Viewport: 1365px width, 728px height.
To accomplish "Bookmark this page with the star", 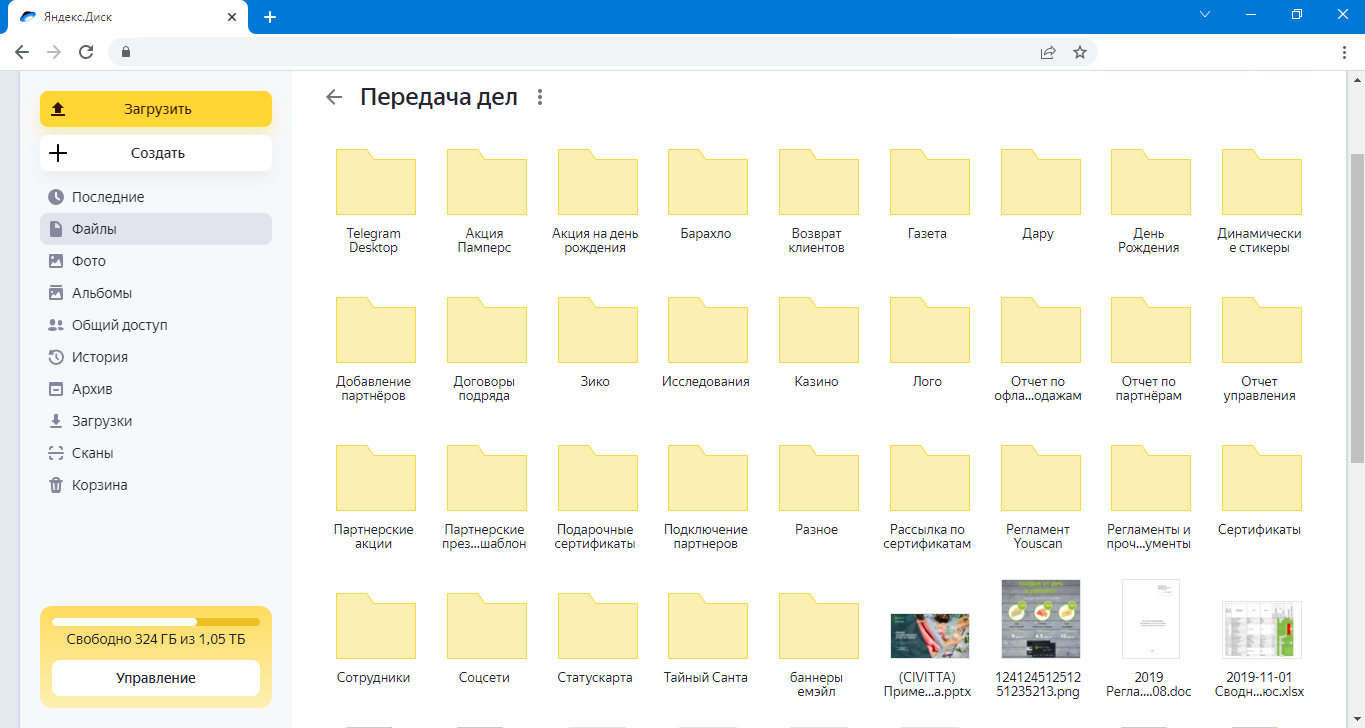I will (x=1080, y=52).
